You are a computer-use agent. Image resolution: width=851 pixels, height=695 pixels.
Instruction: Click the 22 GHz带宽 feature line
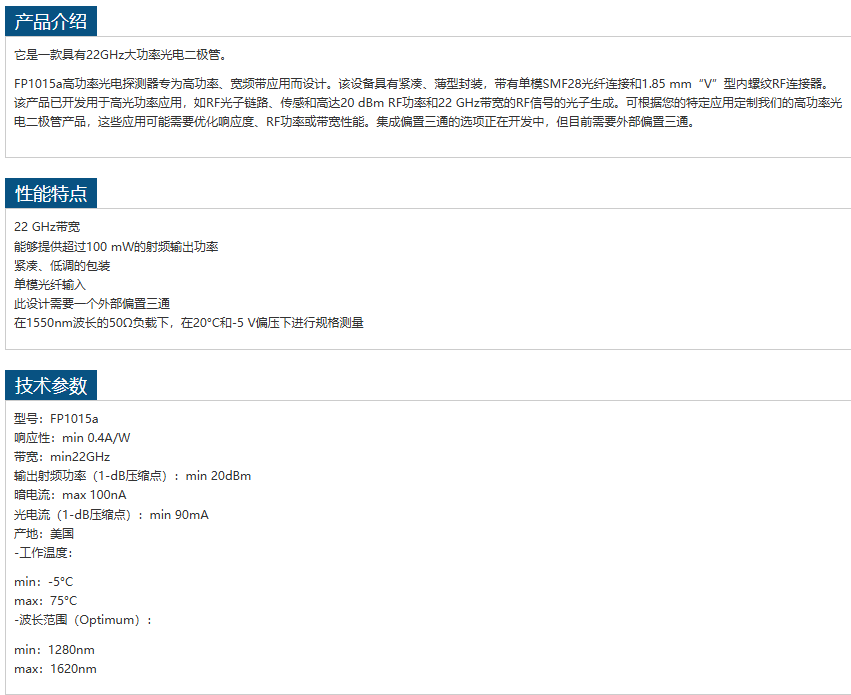[x=47, y=227]
